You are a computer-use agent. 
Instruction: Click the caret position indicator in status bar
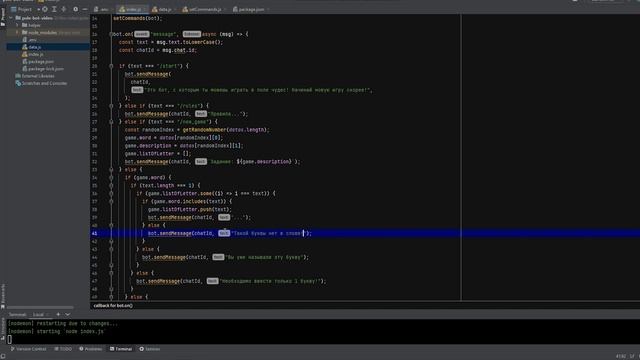[621, 356]
